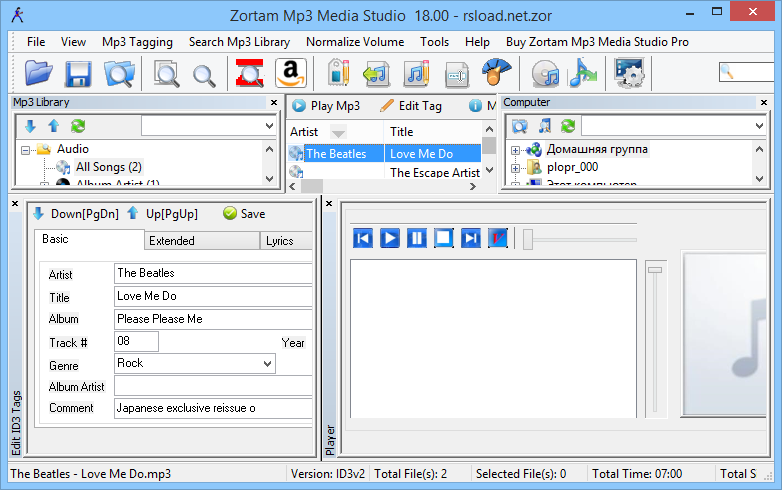Image resolution: width=782 pixels, height=490 pixels.
Task: Click Artist column sort arrow
Action: pos(338,133)
